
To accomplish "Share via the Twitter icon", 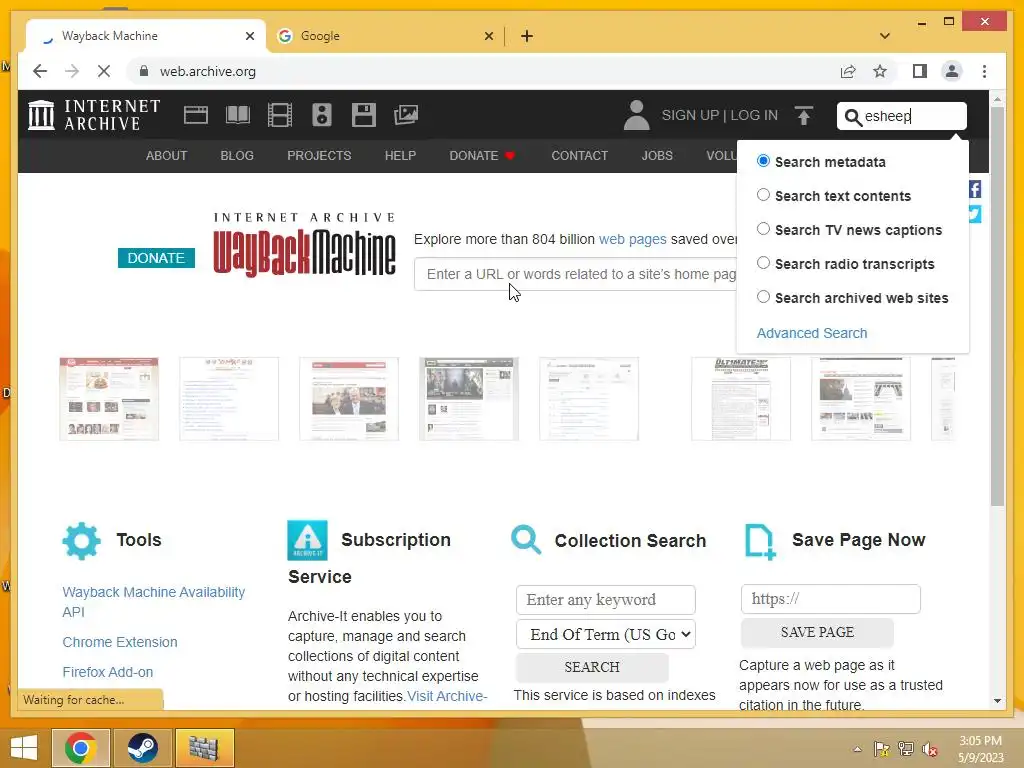I will point(974,214).
